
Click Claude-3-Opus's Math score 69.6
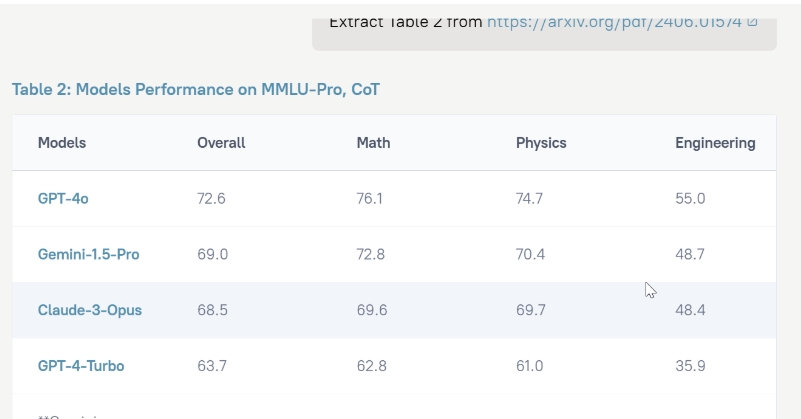click(371, 310)
